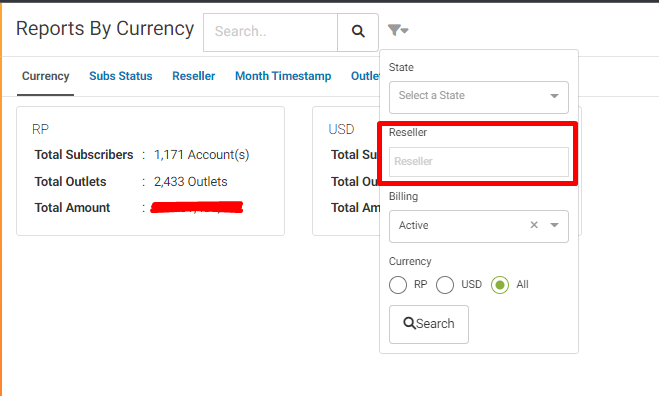Image resolution: width=659 pixels, height=396 pixels.
Task: Open the partially hidden Outlet tab
Action: pyautogui.click(x=365, y=76)
